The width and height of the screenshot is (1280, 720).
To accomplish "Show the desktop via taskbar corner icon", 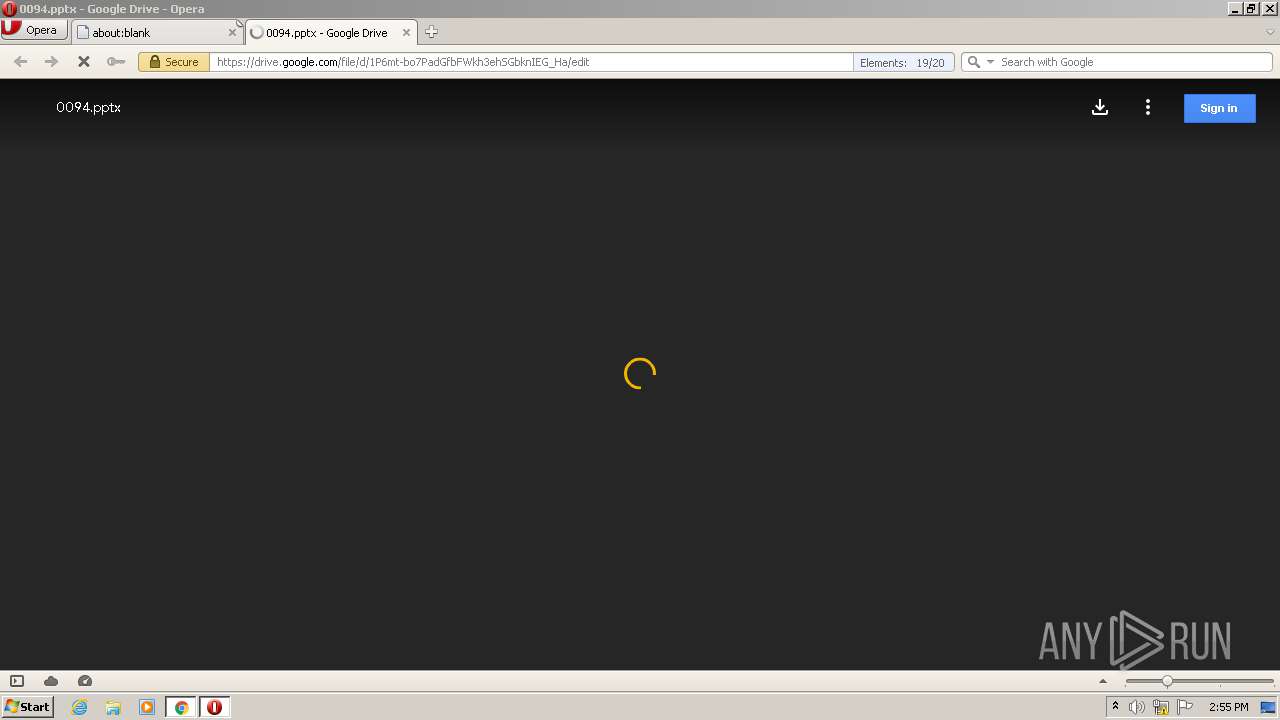I will coord(1268,707).
